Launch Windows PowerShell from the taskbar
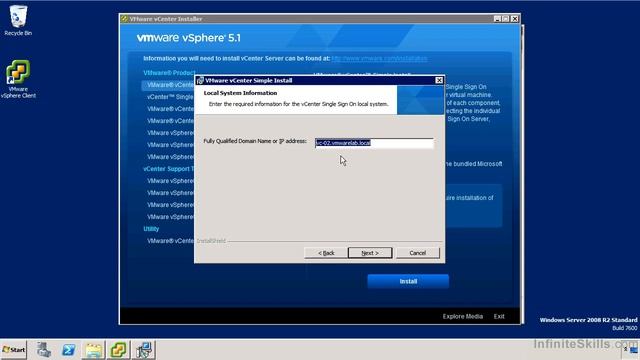Viewport: 640px width, 360px height. [68, 350]
